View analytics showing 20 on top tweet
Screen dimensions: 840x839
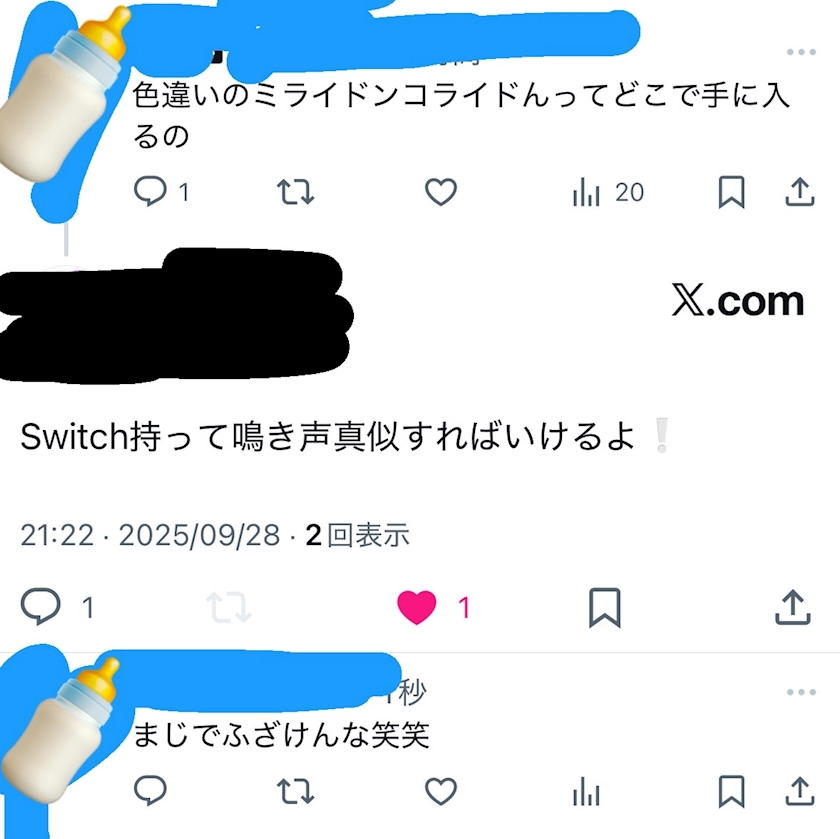608,192
